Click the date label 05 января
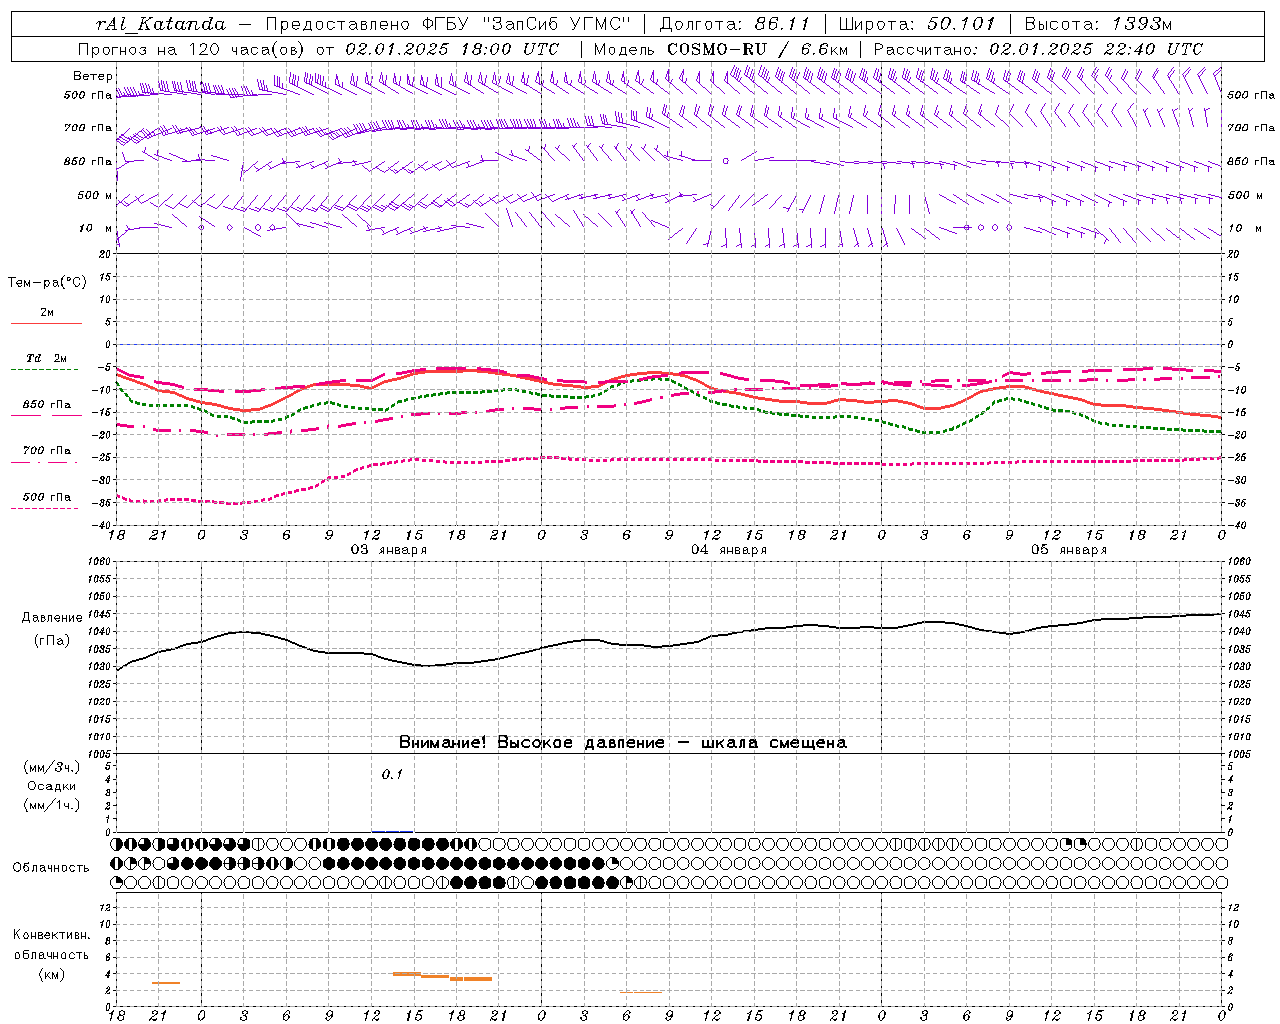The height and width of the screenshot is (1024, 1280). point(1069,550)
